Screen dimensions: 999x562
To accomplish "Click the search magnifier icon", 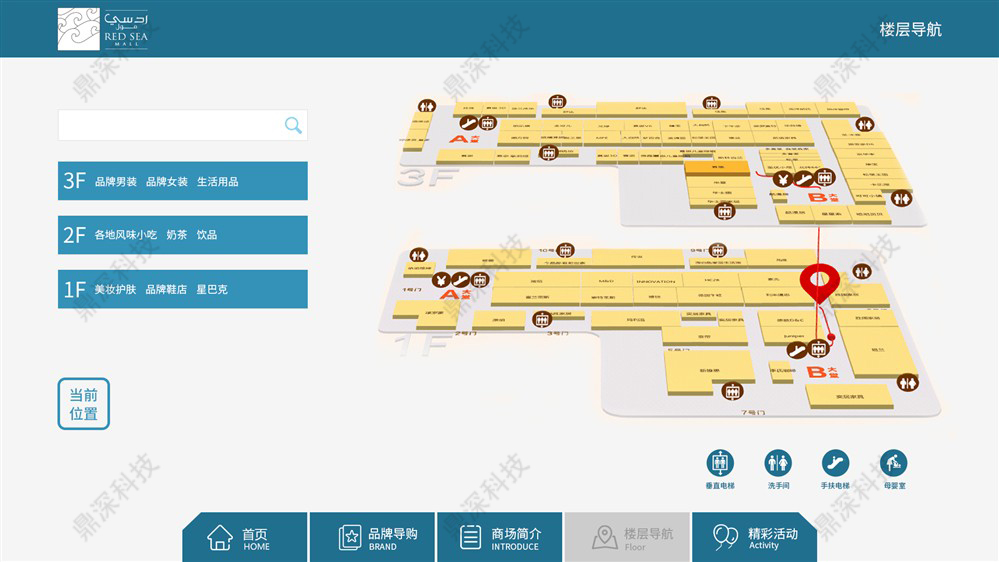I will 293,125.
